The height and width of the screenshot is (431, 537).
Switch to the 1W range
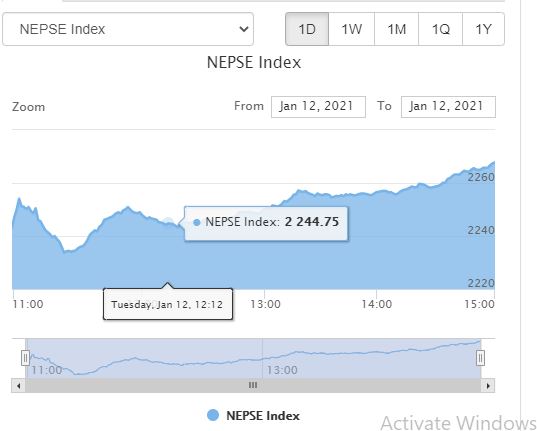[x=351, y=29]
